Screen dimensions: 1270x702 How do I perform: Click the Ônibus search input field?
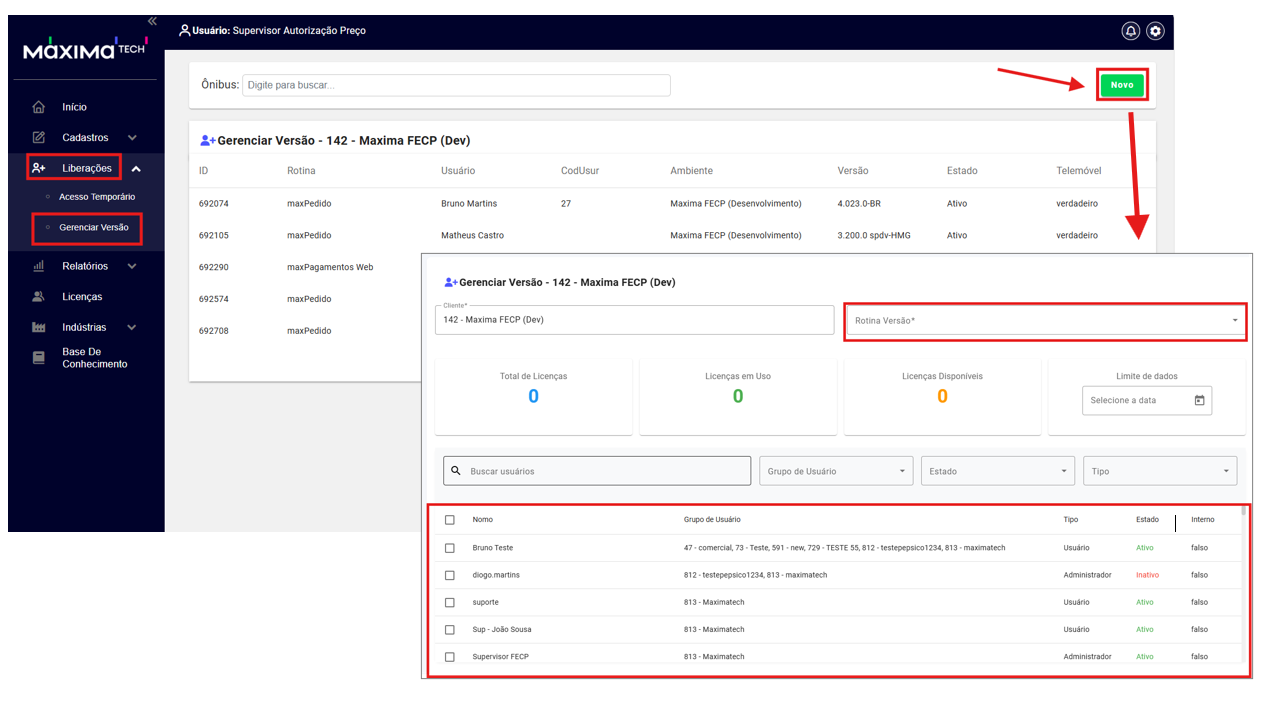pyautogui.click(x=456, y=85)
